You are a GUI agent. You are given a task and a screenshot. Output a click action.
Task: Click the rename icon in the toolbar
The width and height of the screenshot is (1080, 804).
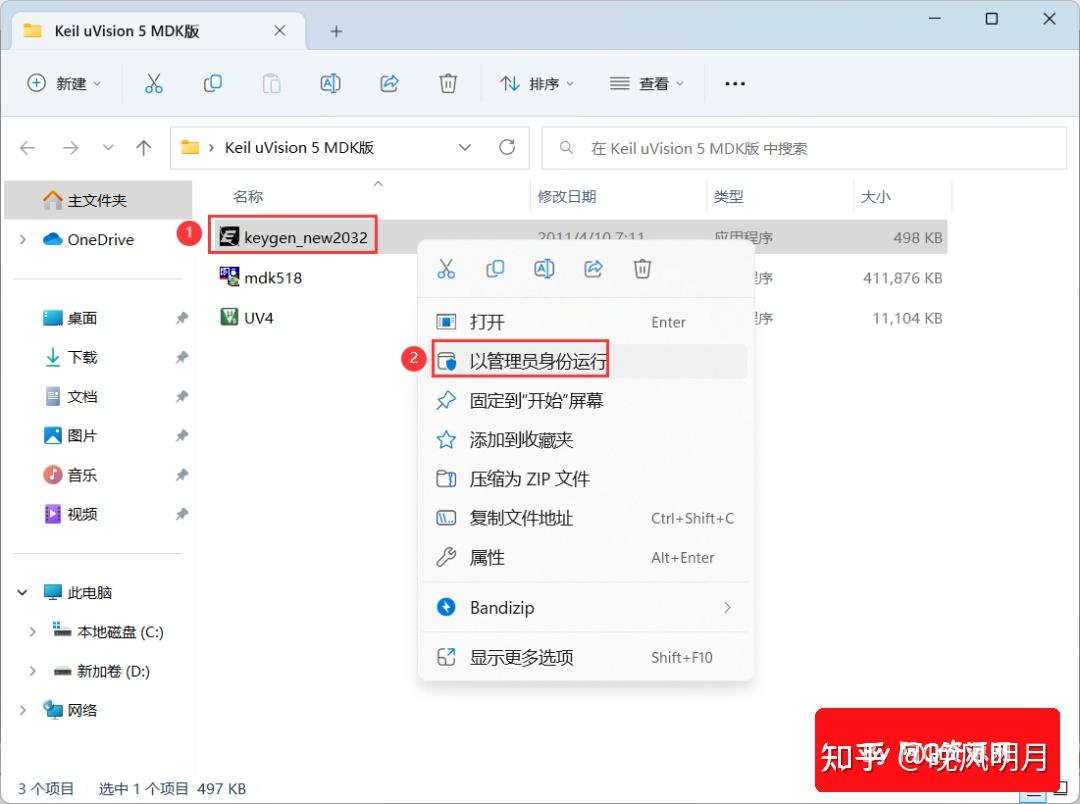tap(330, 83)
